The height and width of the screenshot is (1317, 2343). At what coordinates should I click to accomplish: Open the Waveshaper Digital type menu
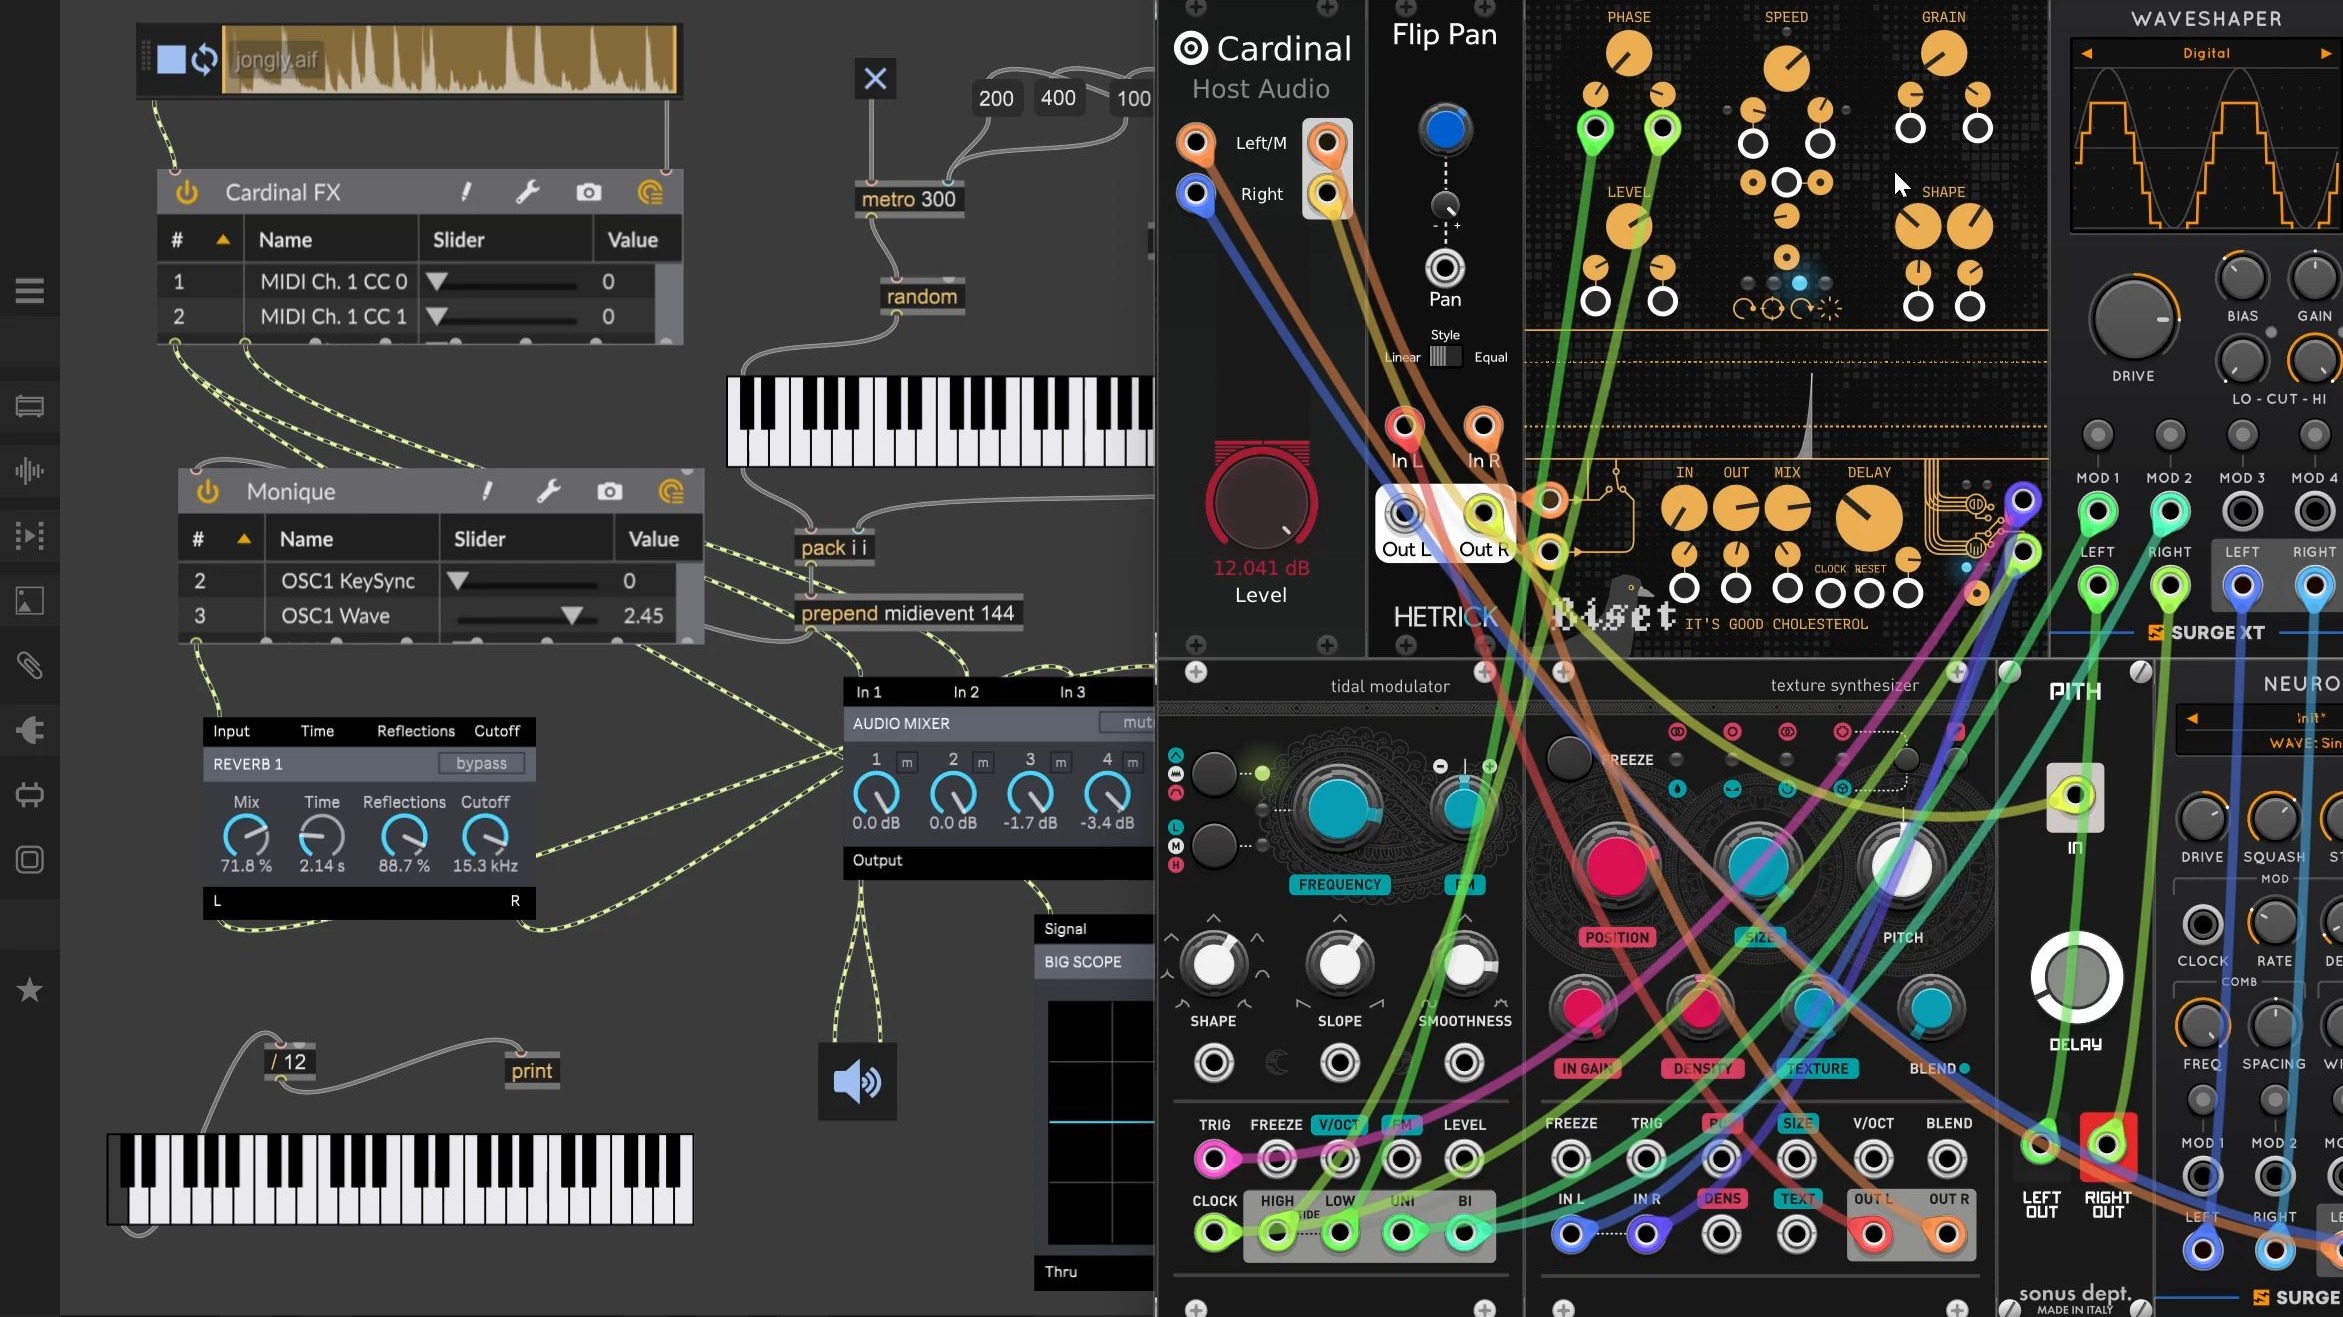point(2206,53)
